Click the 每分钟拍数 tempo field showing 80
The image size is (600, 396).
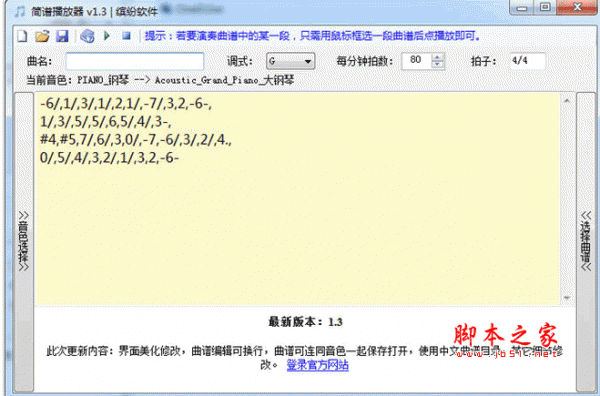(416, 60)
